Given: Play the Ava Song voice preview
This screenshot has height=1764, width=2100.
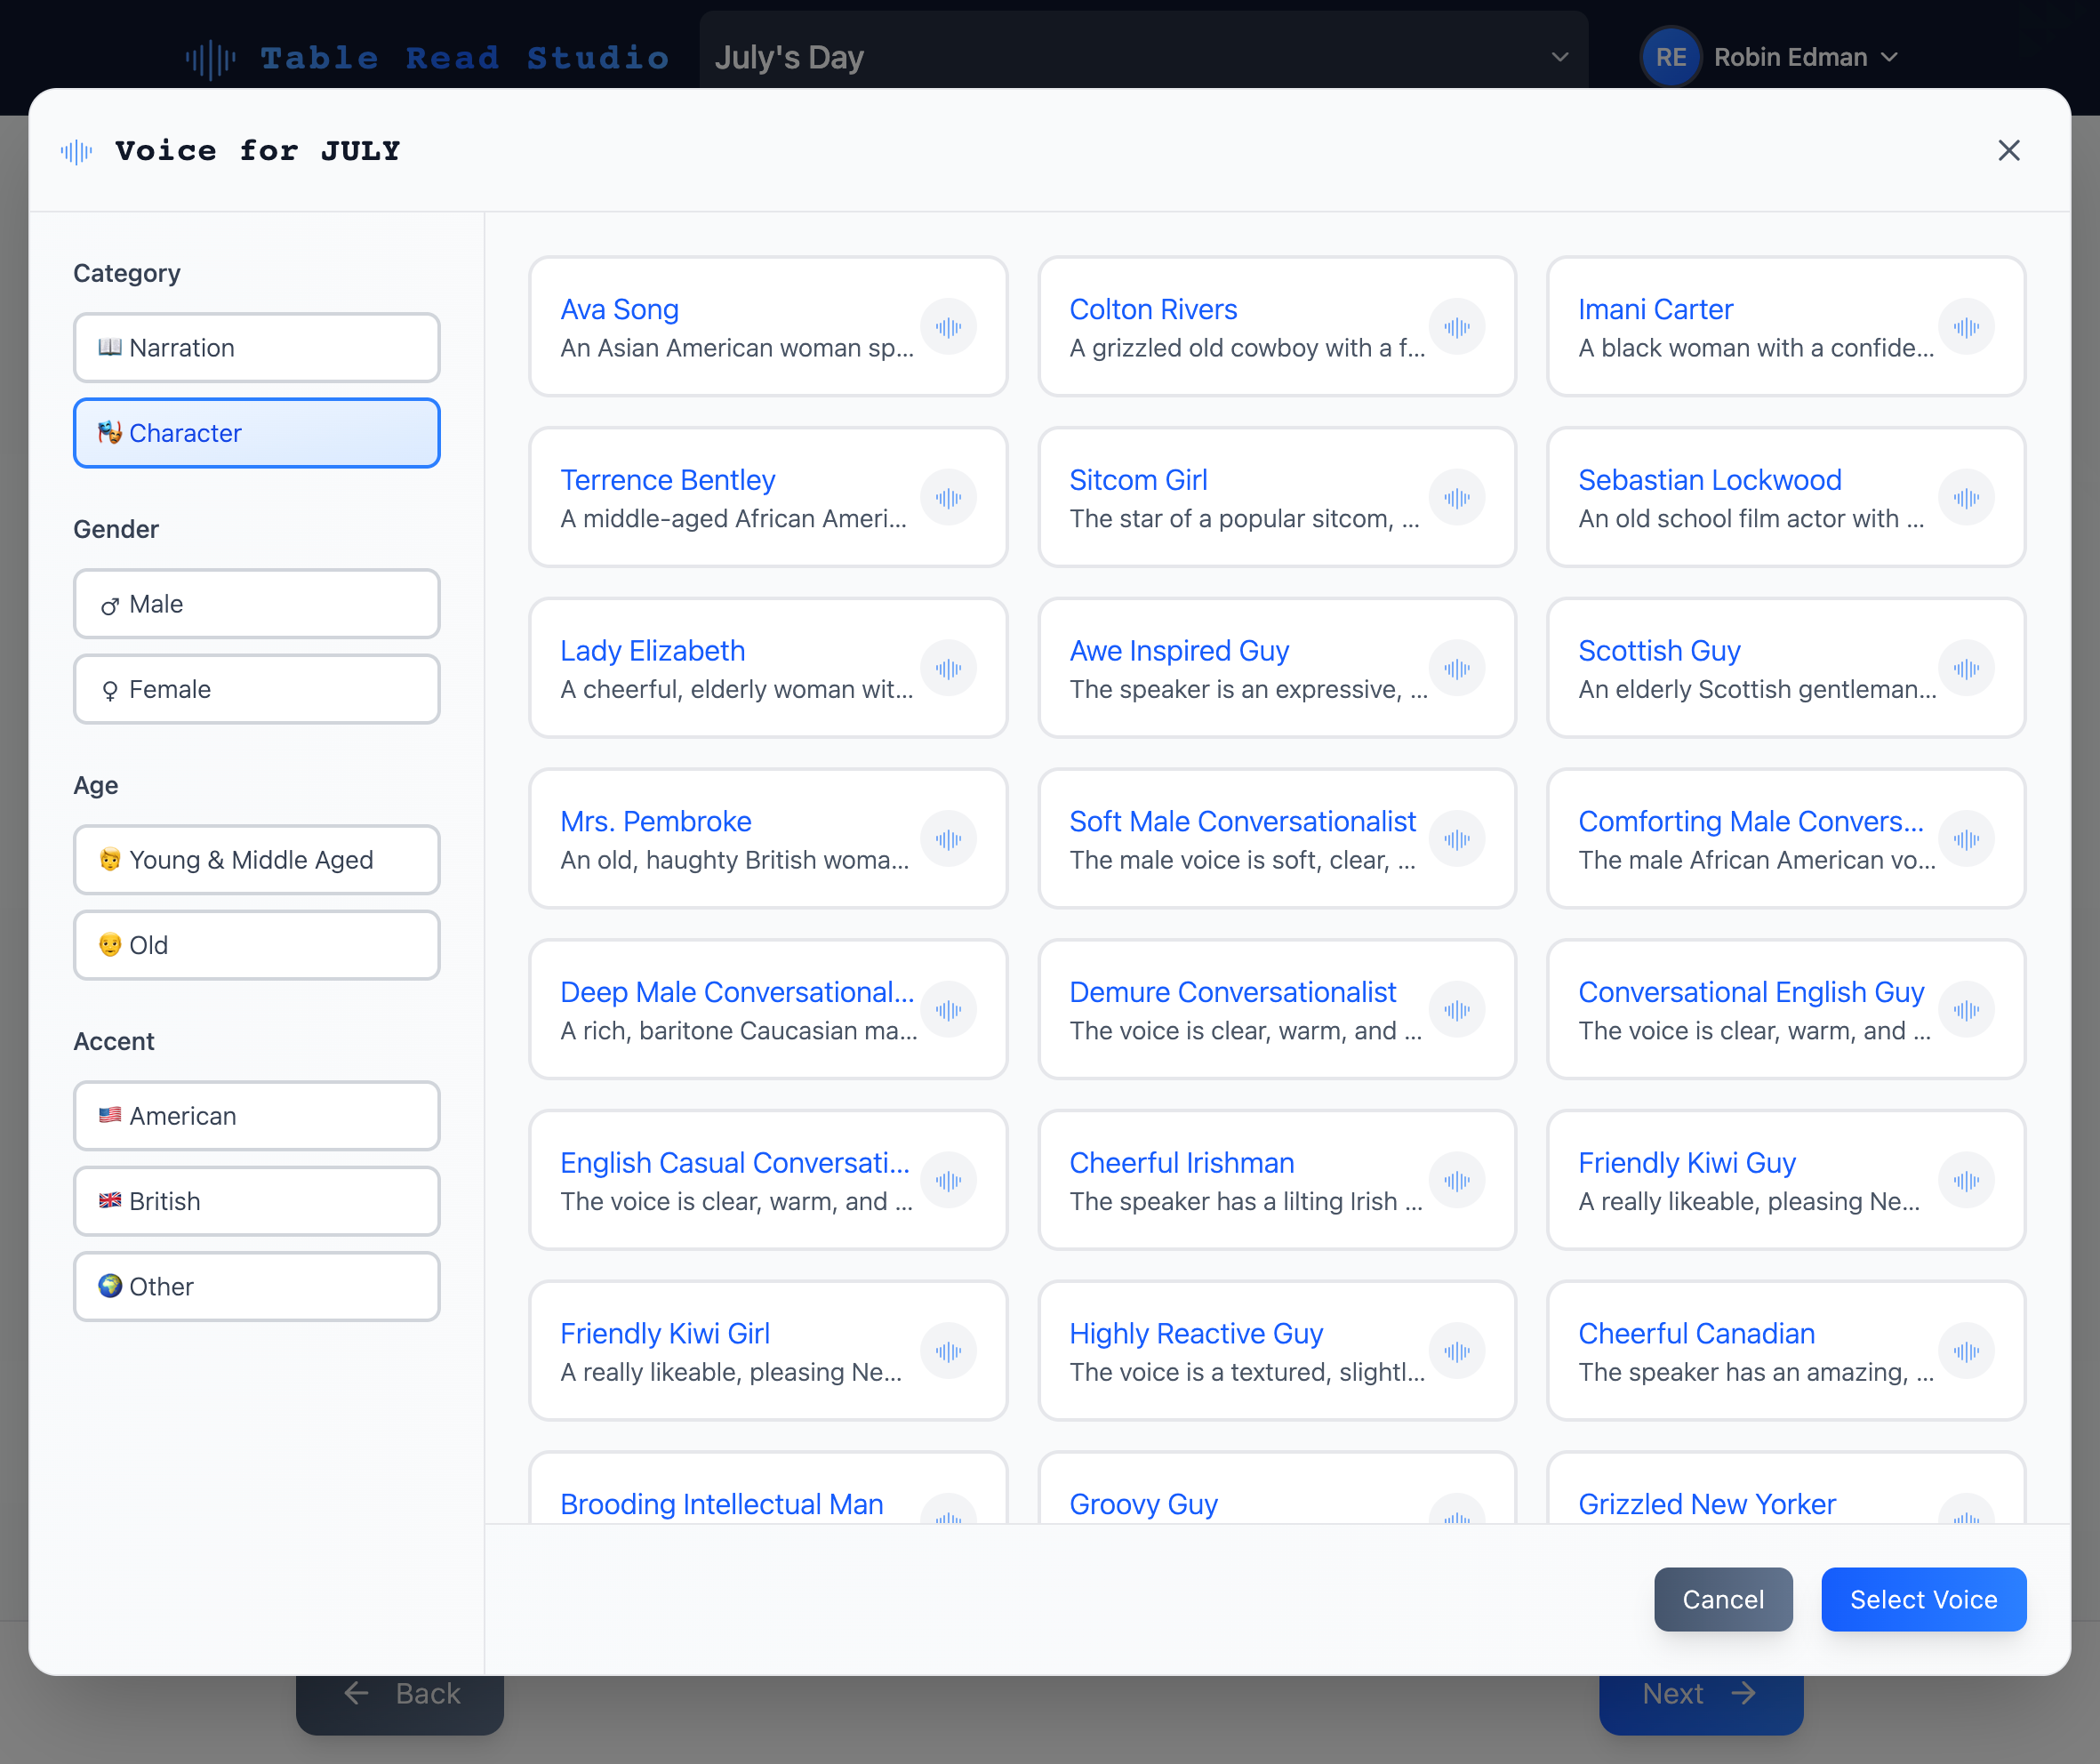Looking at the screenshot, I should pyautogui.click(x=948, y=326).
